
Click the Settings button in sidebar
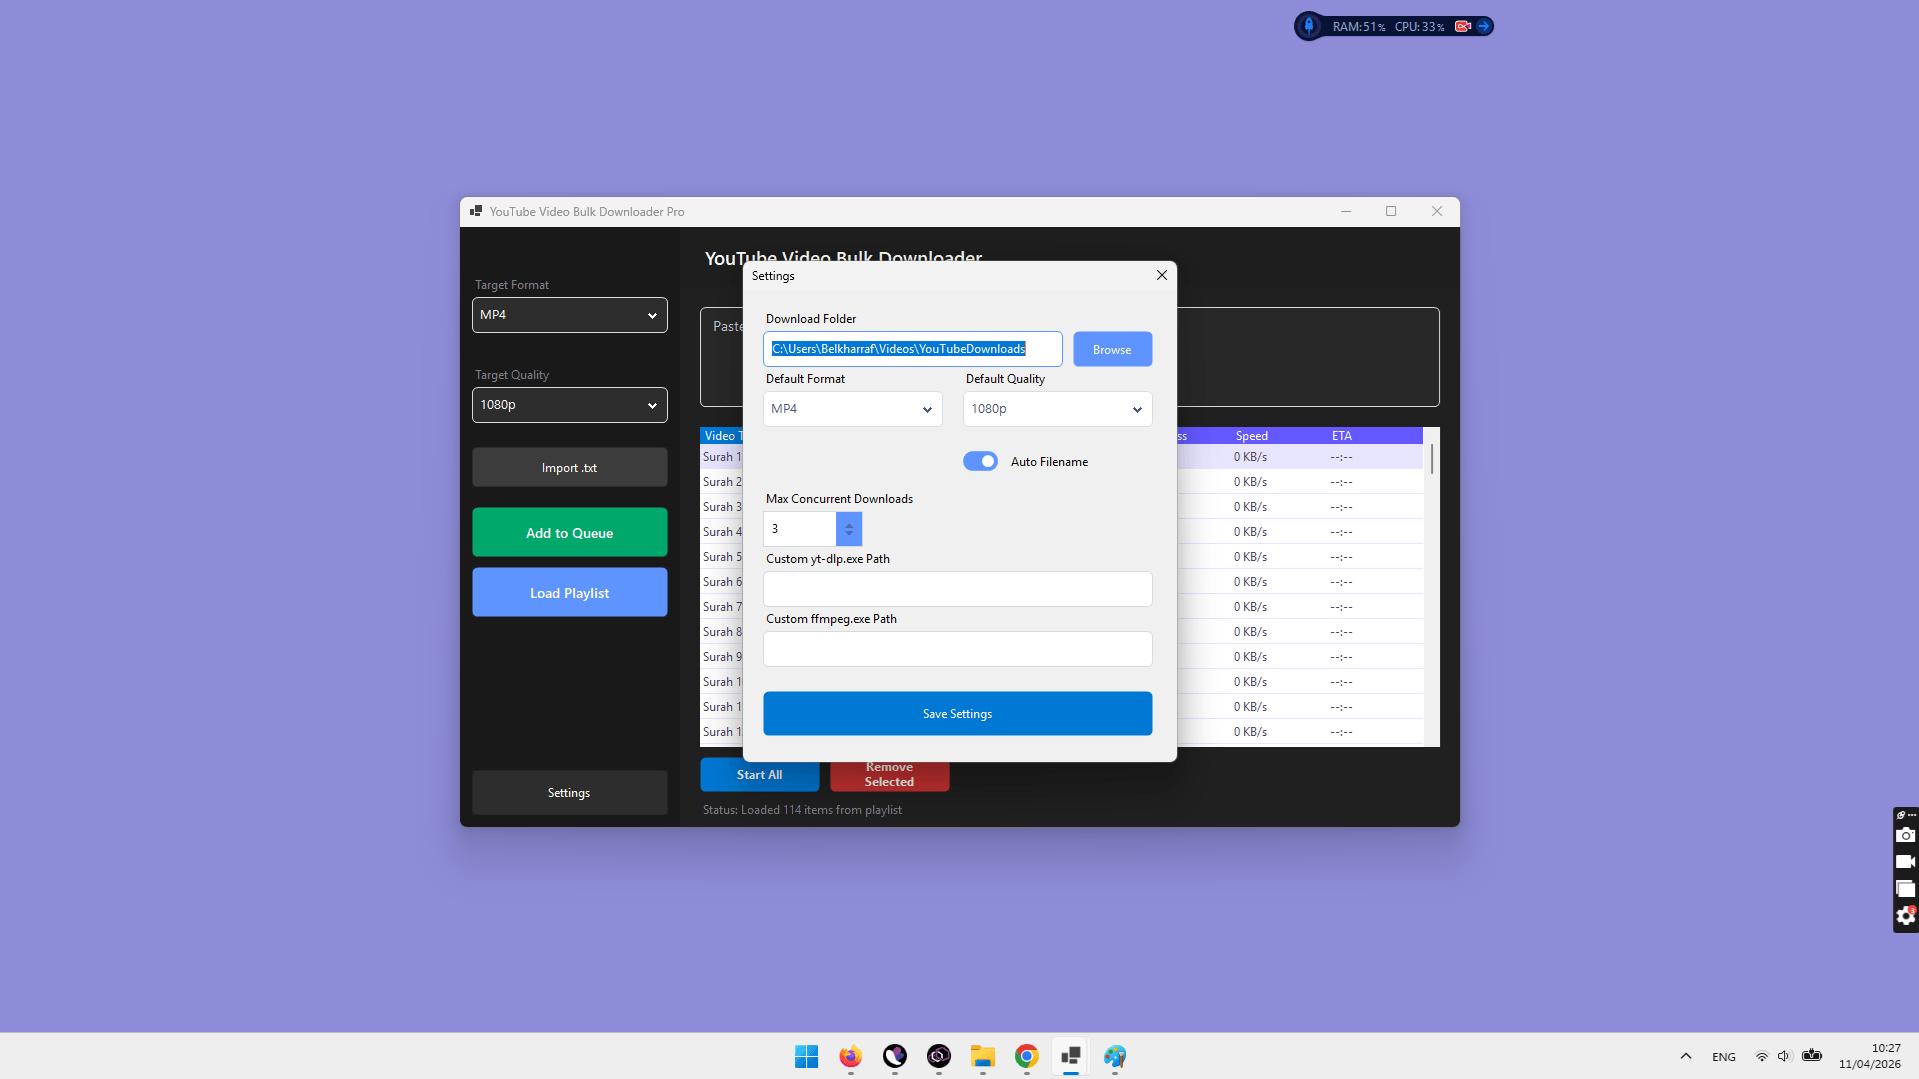pos(569,792)
